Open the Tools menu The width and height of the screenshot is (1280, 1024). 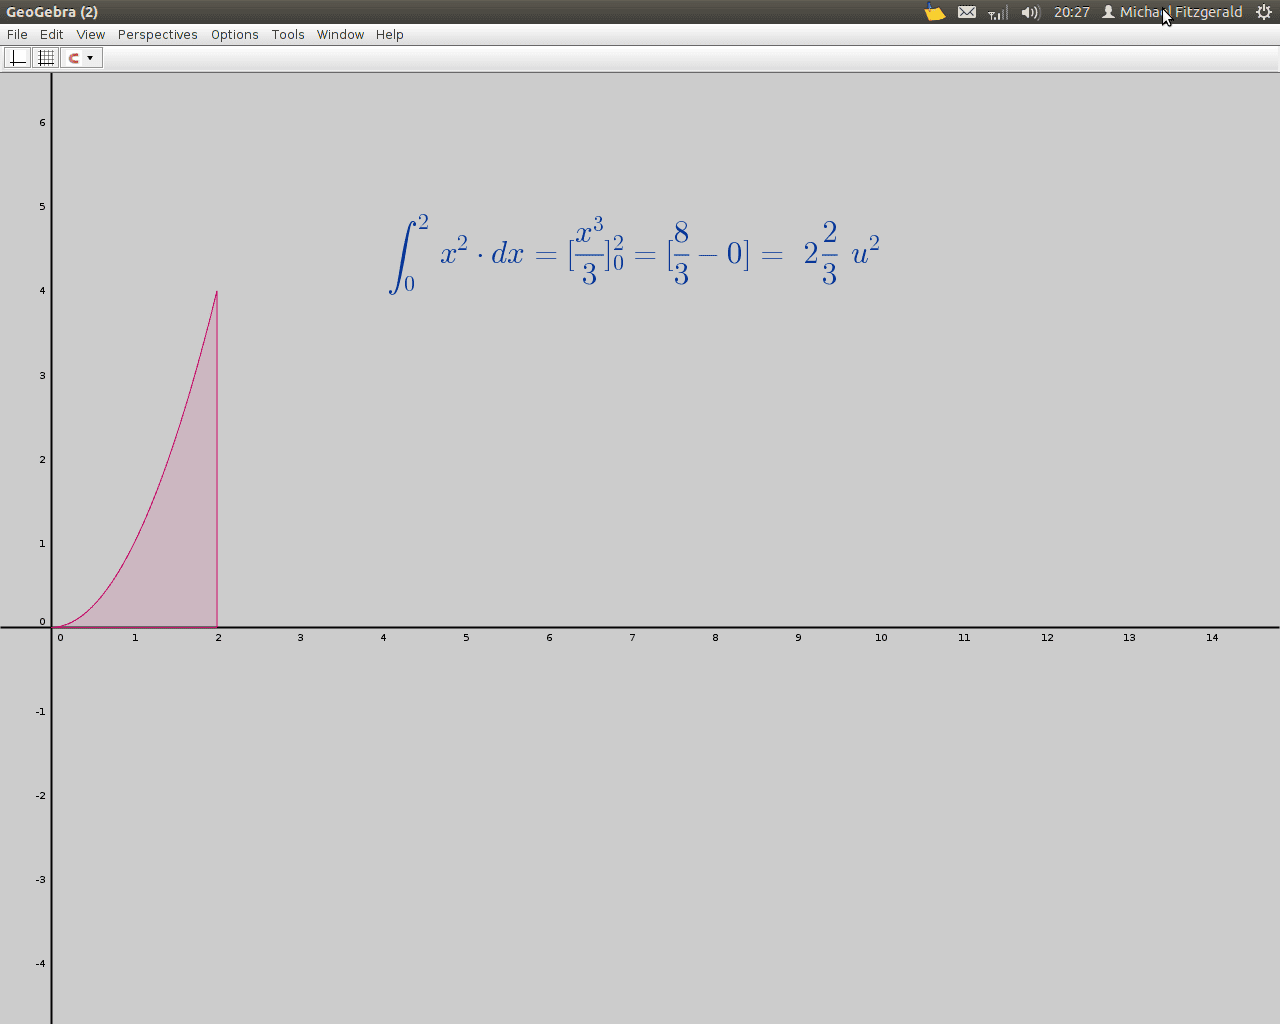287,34
